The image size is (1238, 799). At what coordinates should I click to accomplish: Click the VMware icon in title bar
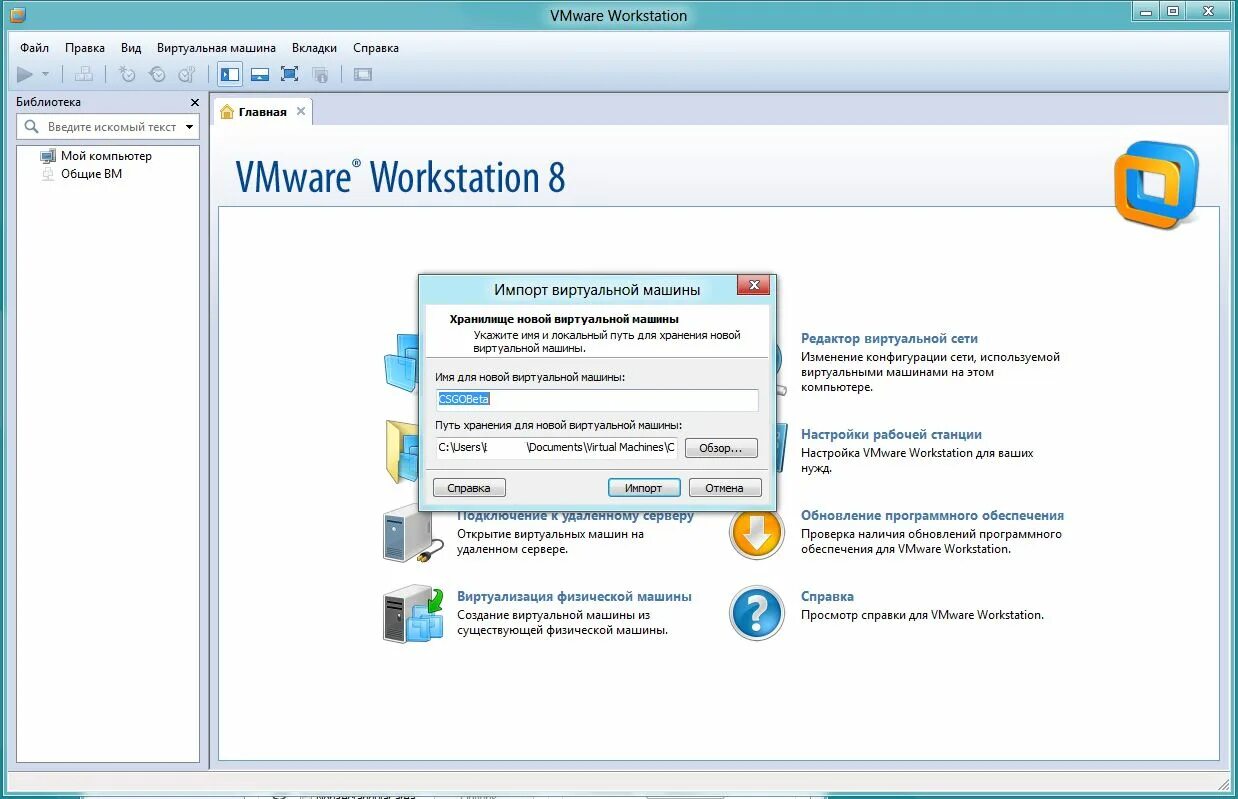coord(17,14)
